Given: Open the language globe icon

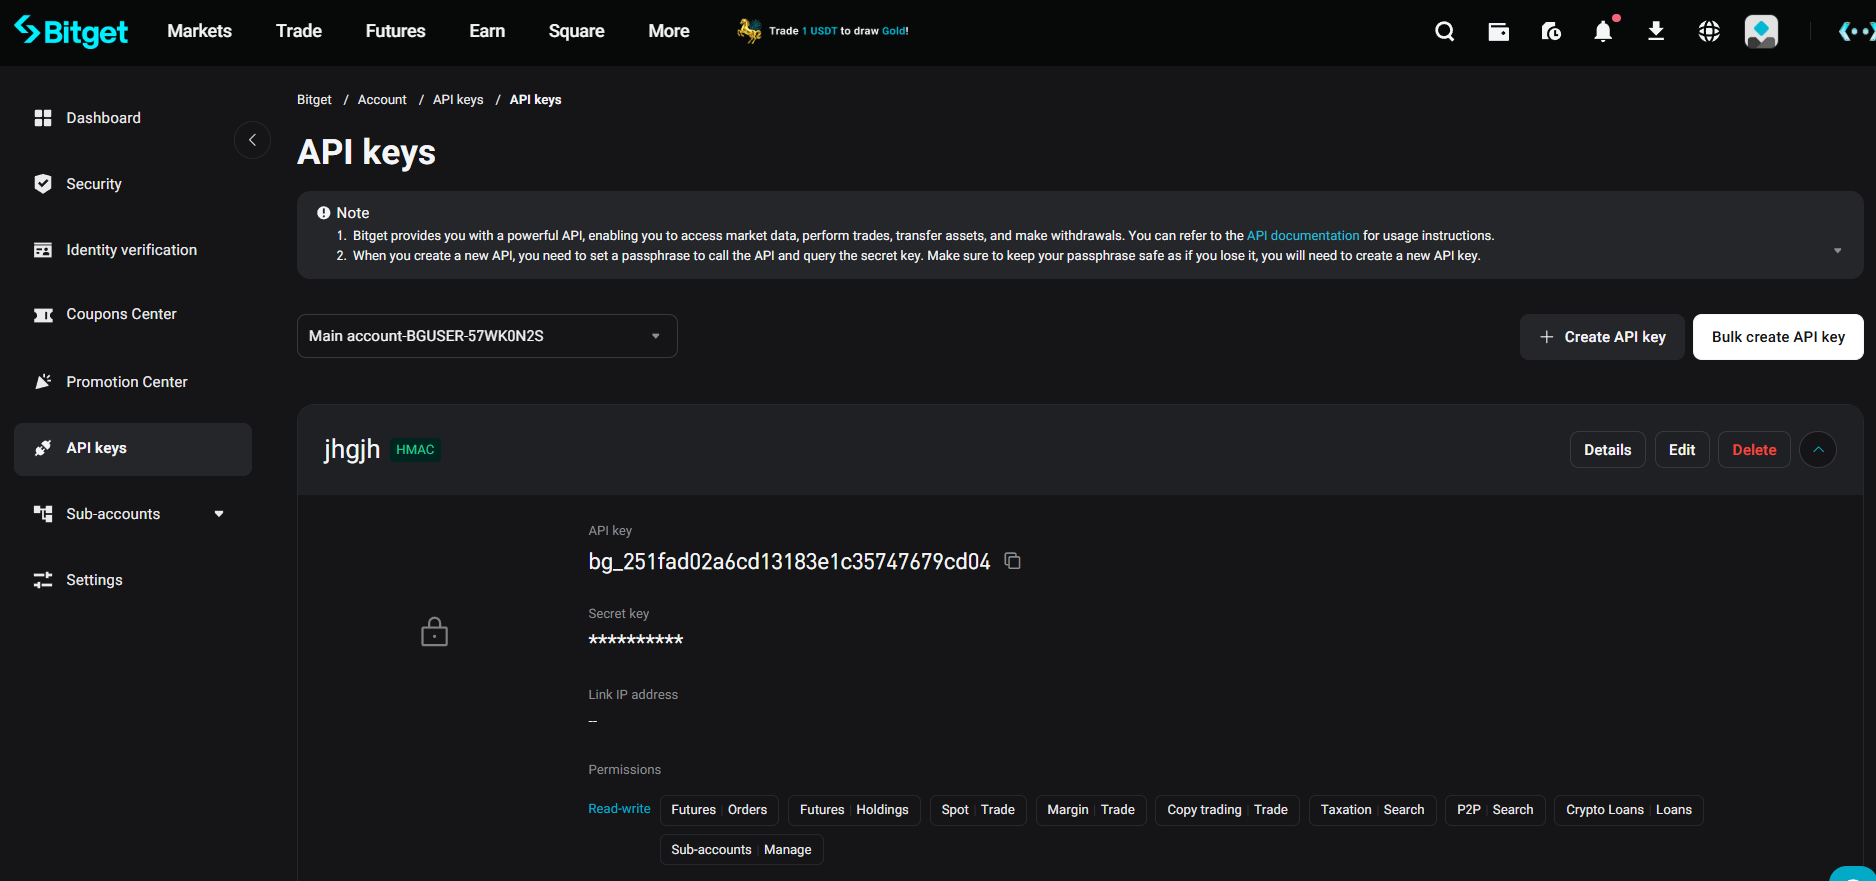Looking at the screenshot, I should (x=1709, y=32).
